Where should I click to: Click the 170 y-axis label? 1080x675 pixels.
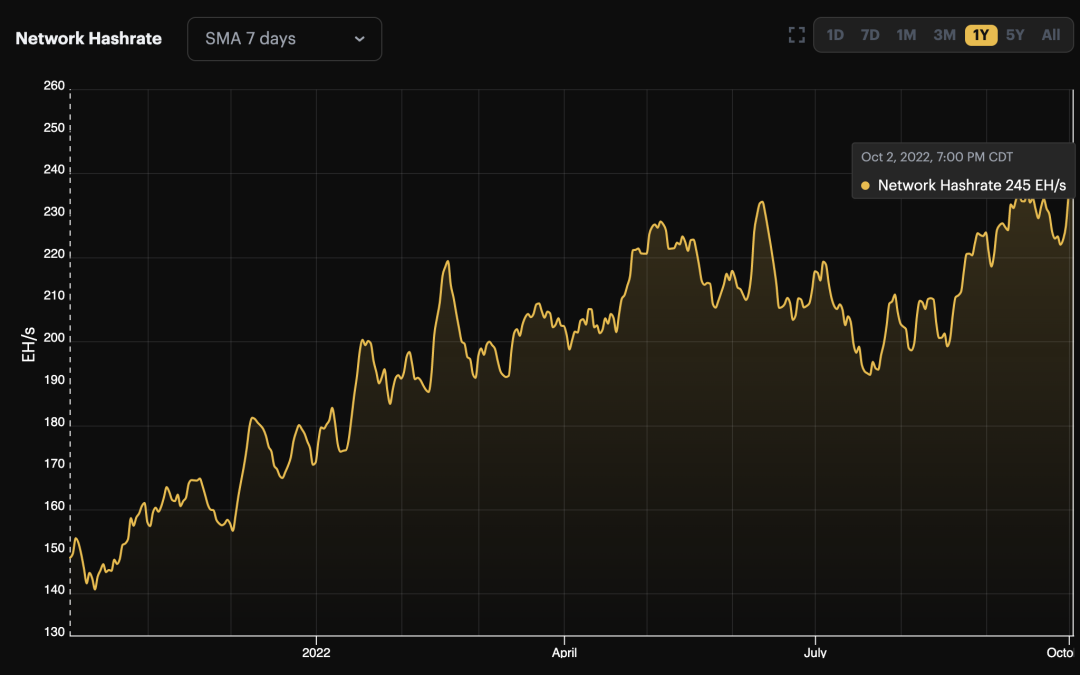[54, 464]
